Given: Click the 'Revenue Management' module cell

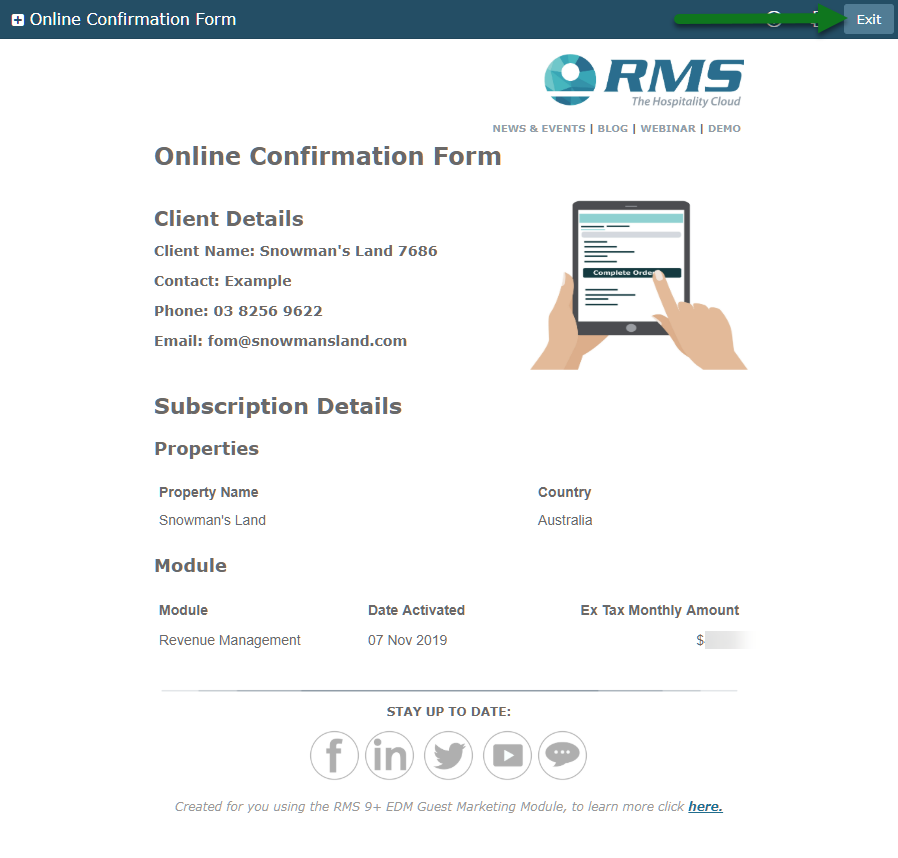Looking at the screenshot, I should [230, 640].
